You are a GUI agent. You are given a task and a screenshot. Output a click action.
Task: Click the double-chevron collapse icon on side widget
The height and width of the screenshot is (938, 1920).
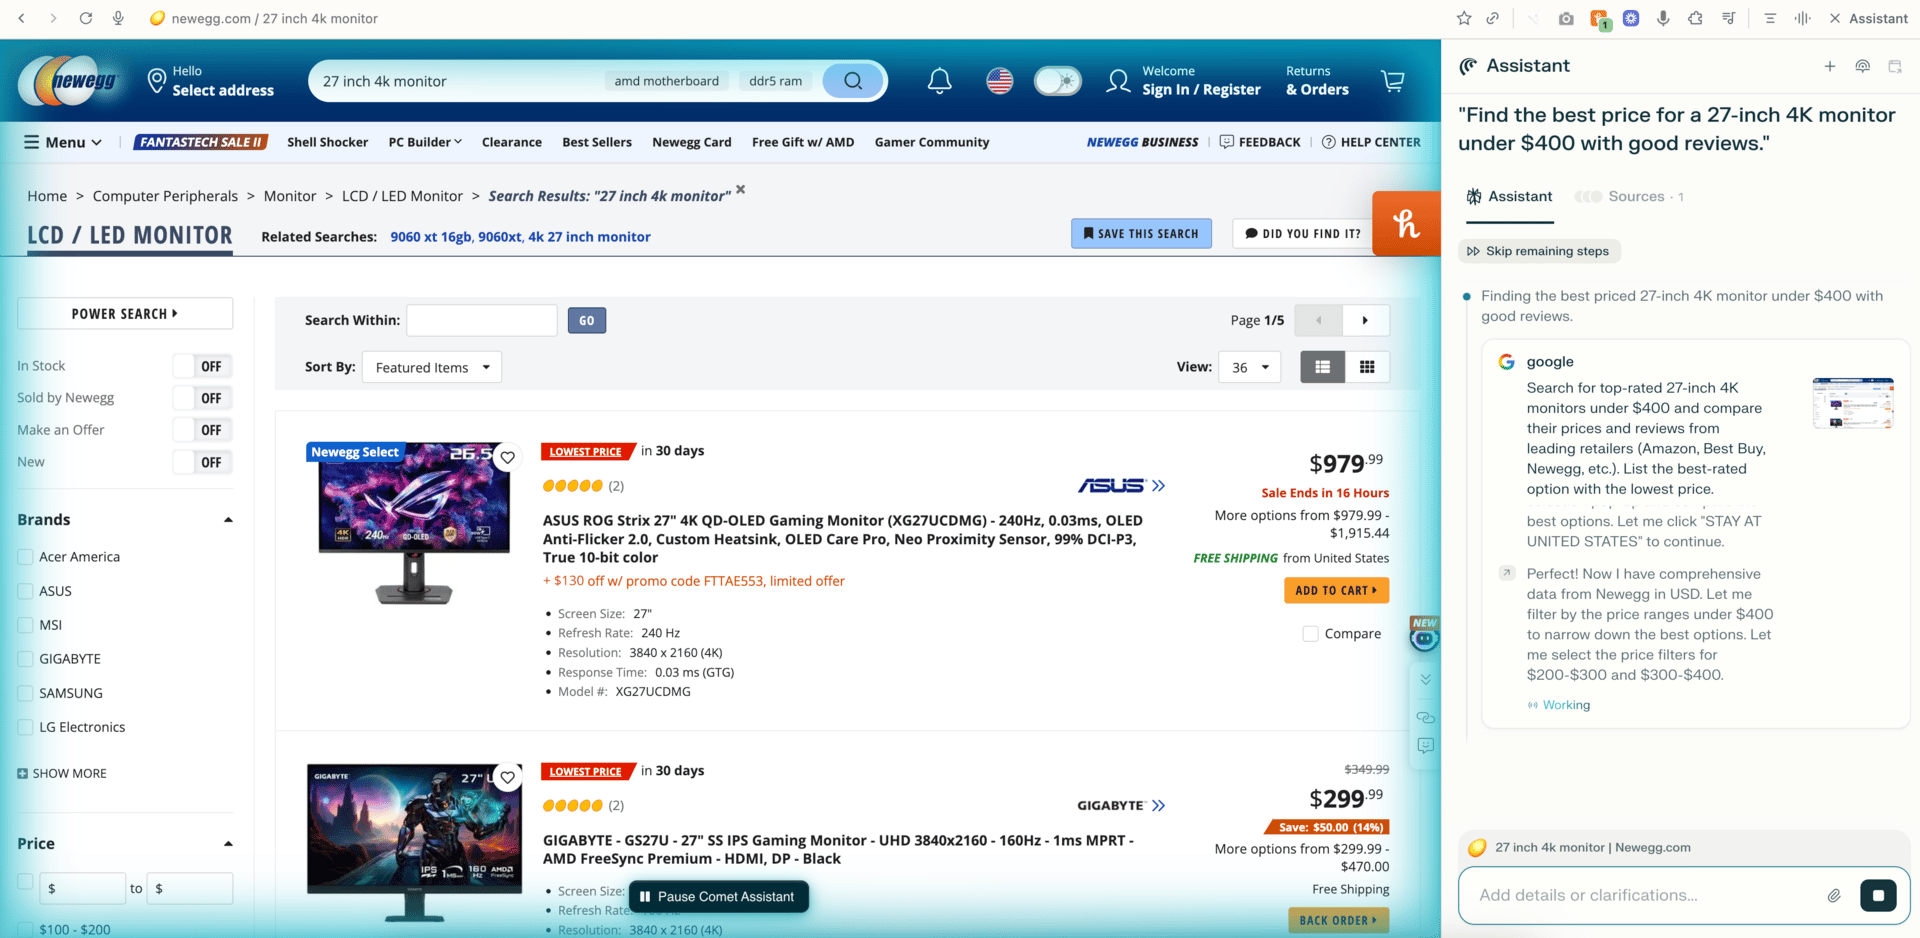point(1426,679)
